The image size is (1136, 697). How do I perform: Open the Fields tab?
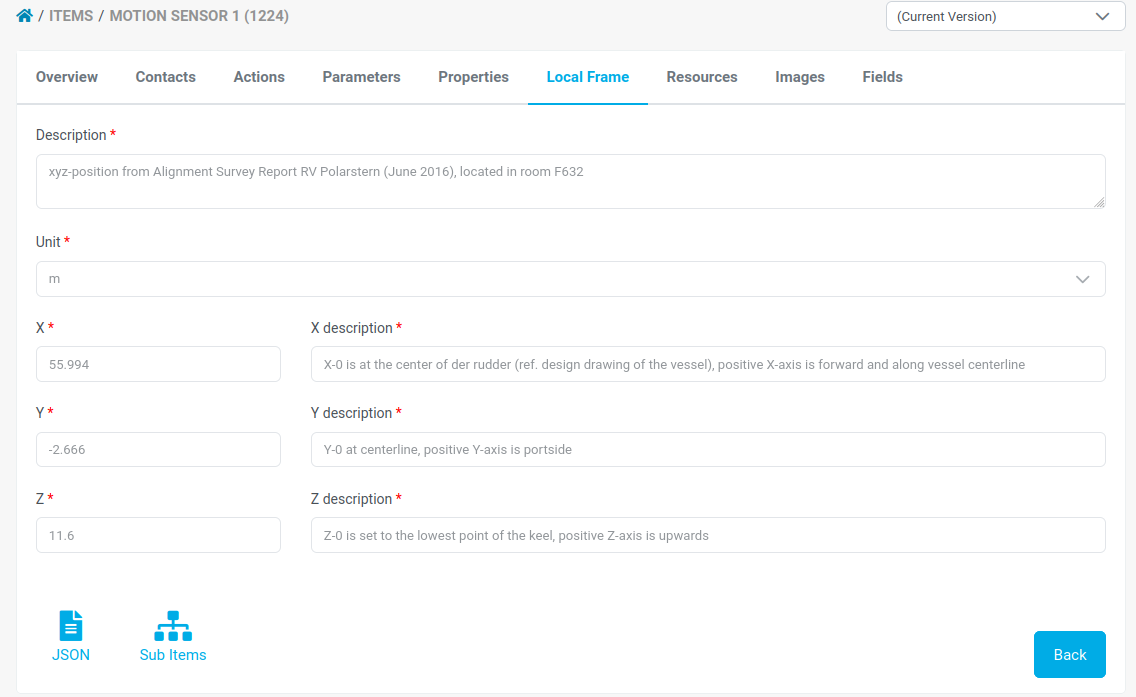pyautogui.click(x=882, y=77)
